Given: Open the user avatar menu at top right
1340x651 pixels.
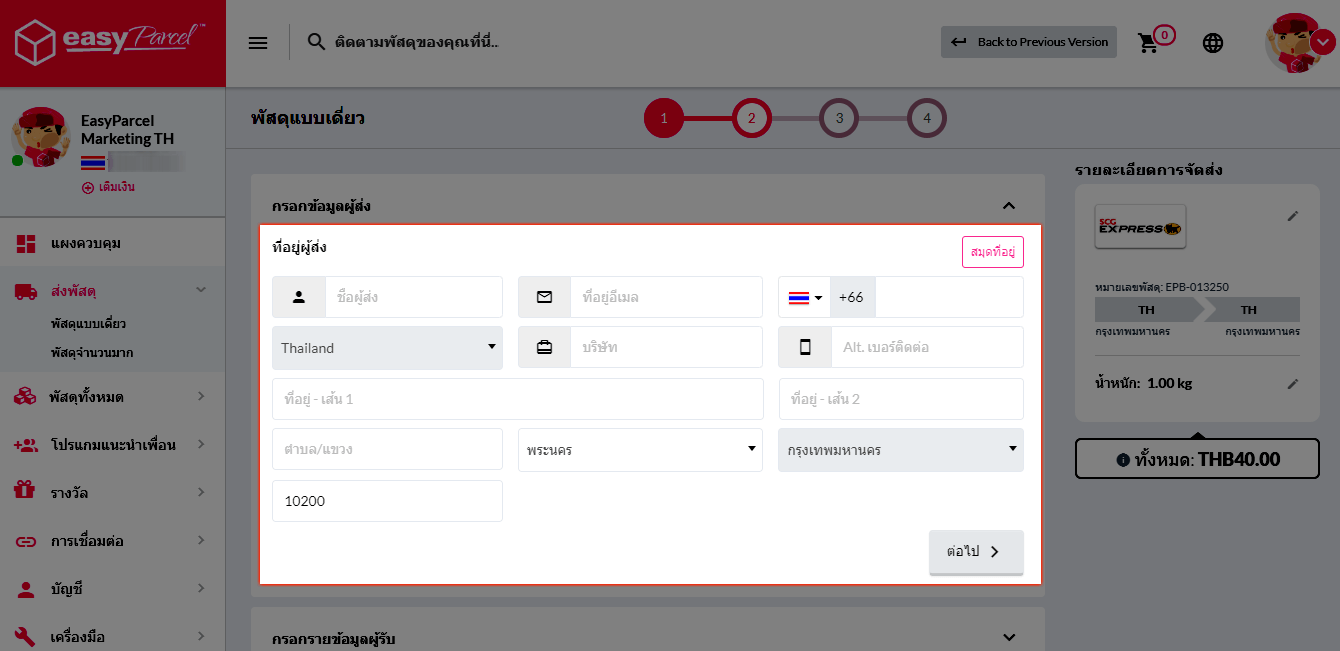Looking at the screenshot, I should [1300, 43].
